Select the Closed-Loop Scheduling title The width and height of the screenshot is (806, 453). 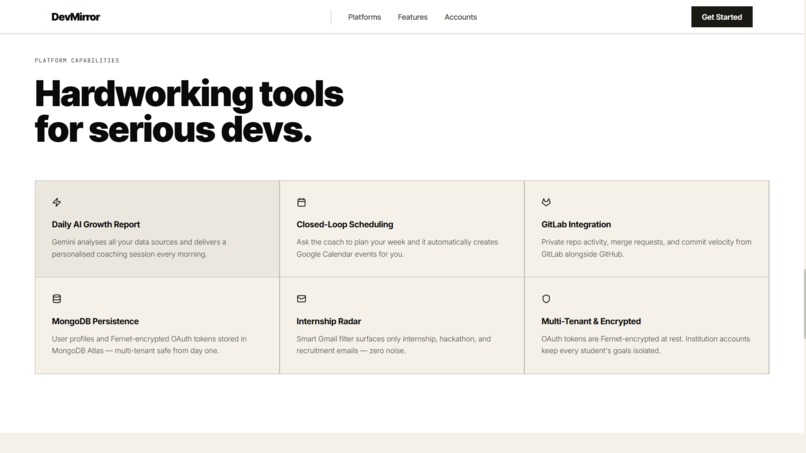pyautogui.click(x=344, y=224)
